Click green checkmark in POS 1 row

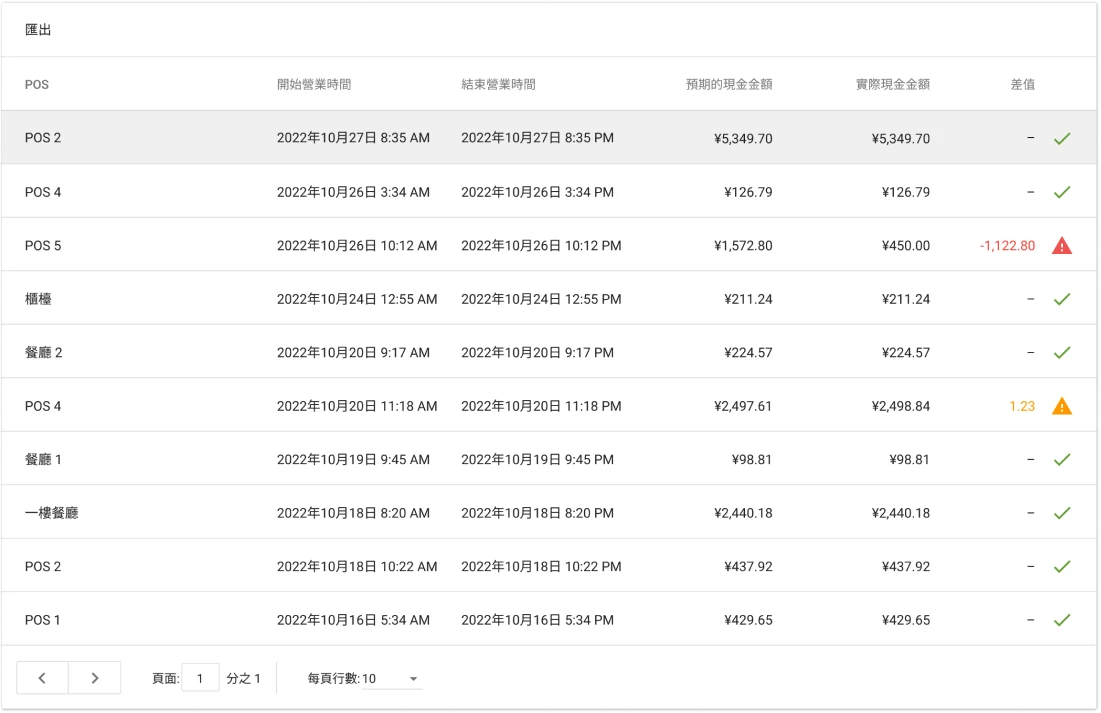(1061, 620)
